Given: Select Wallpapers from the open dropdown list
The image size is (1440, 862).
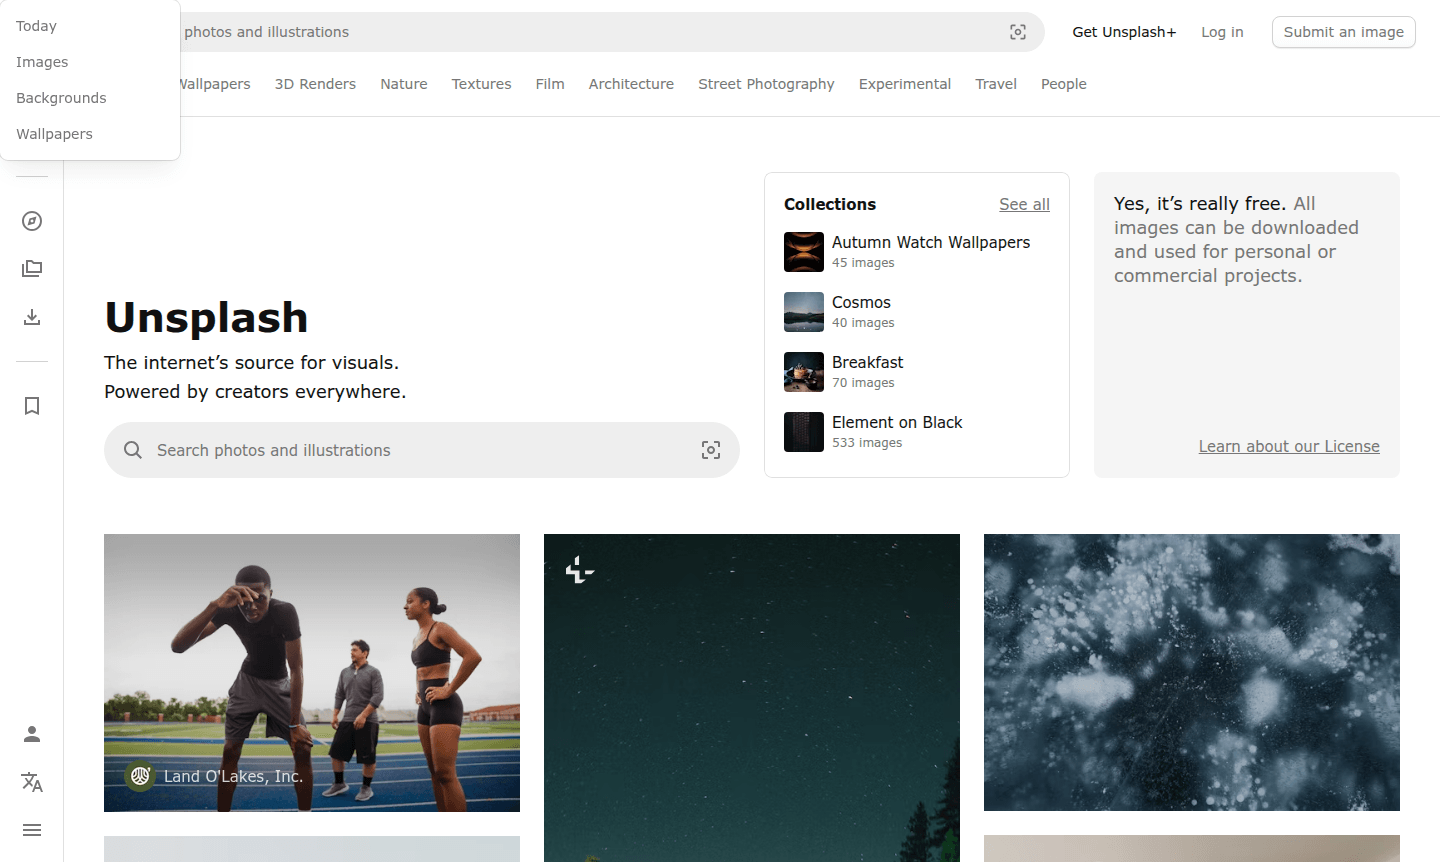Looking at the screenshot, I should 54,133.
